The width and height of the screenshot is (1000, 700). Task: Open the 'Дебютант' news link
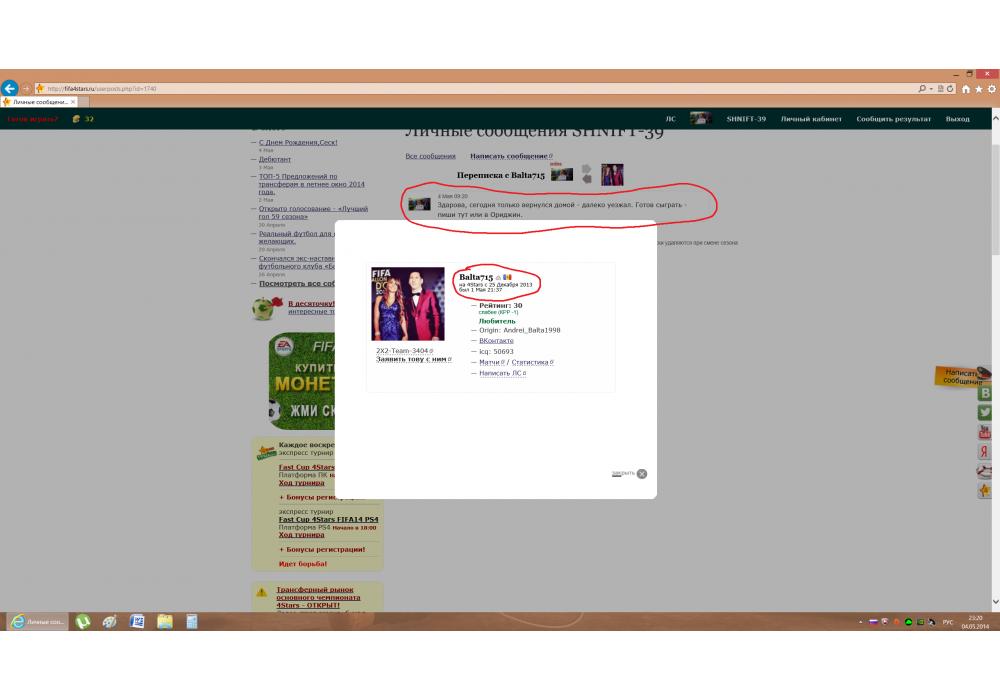tap(275, 159)
